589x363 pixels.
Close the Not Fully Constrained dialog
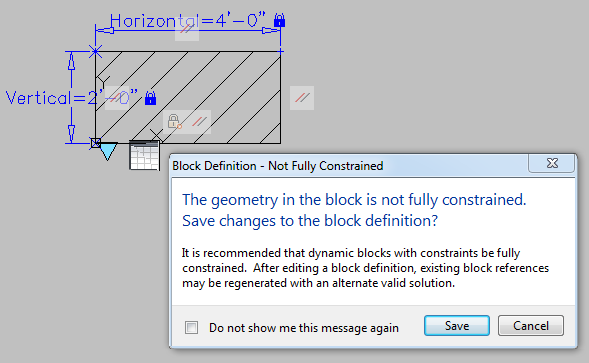point(552,163)
